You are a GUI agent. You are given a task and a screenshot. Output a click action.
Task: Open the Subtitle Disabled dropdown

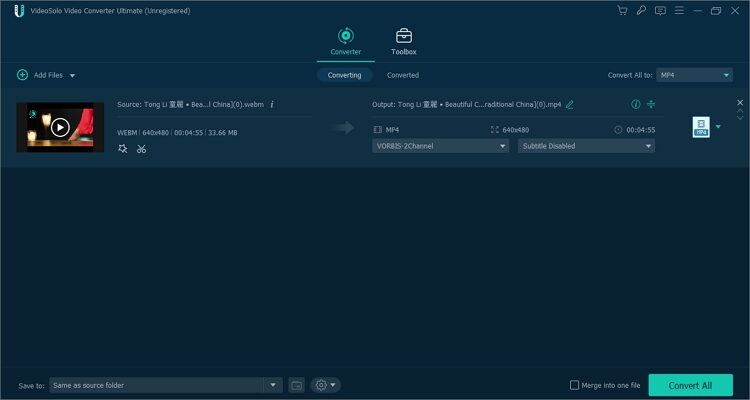tap(586, 146)
